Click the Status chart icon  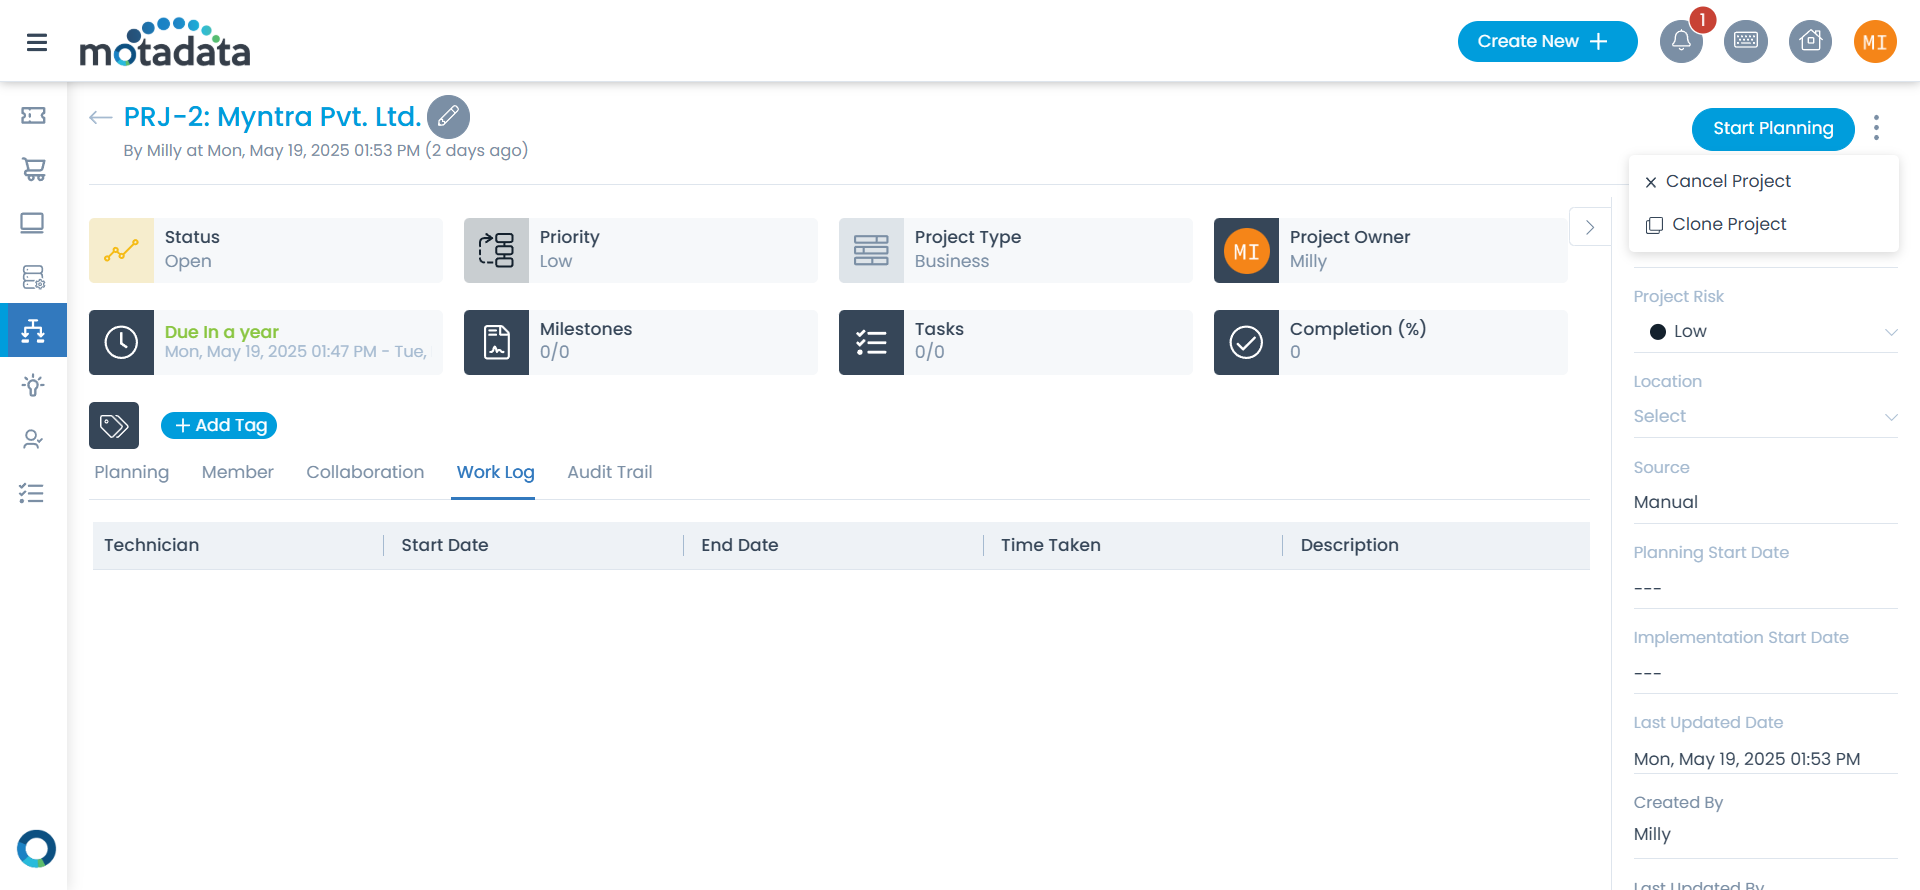point(121,251)
